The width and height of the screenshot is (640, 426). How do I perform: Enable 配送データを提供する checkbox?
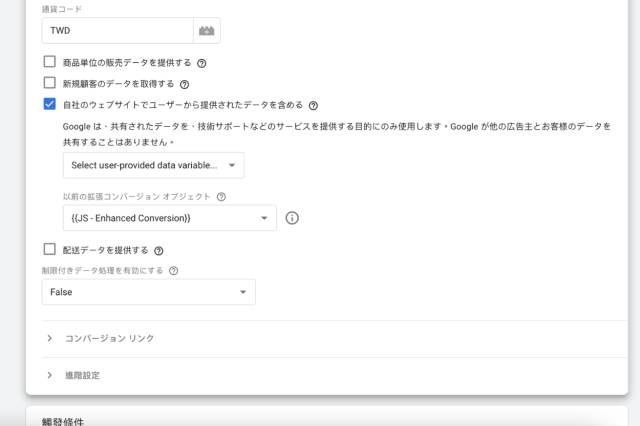point(49,249)
